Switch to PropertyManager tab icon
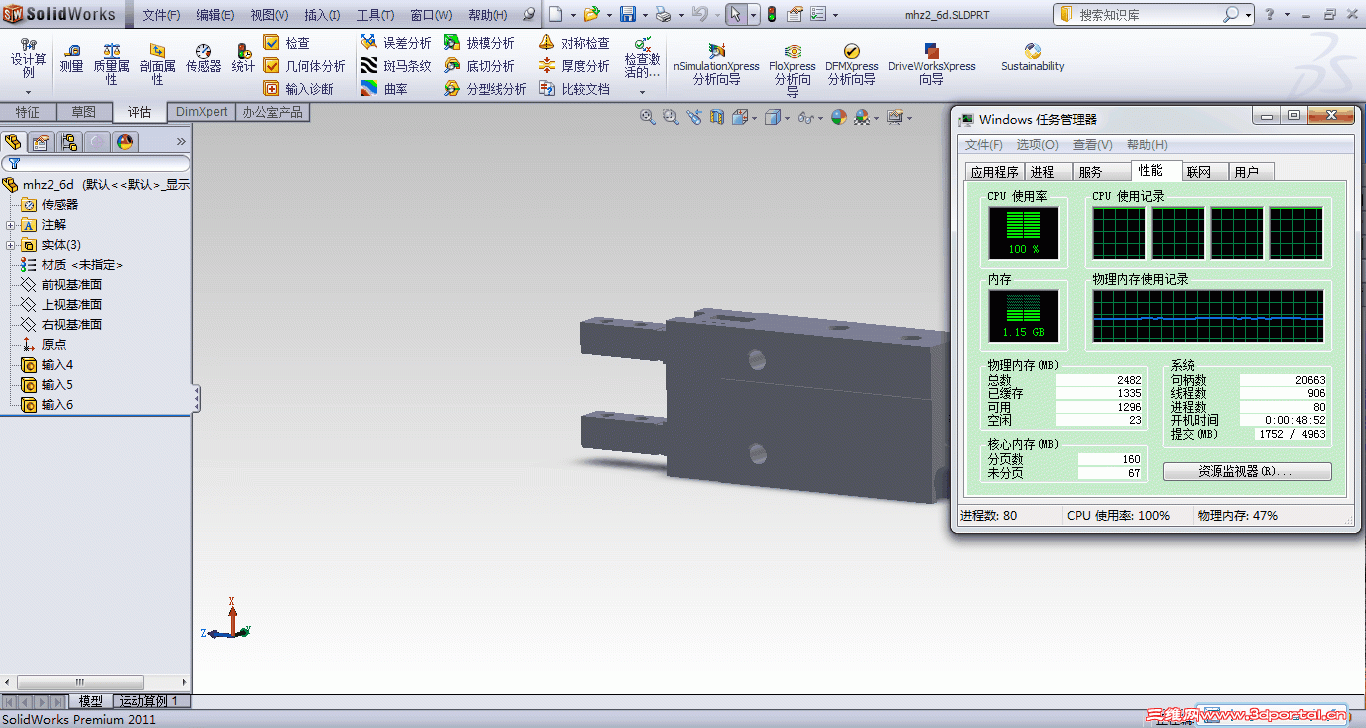Screen dimensions: 1366x728 [x=41, y=142]
